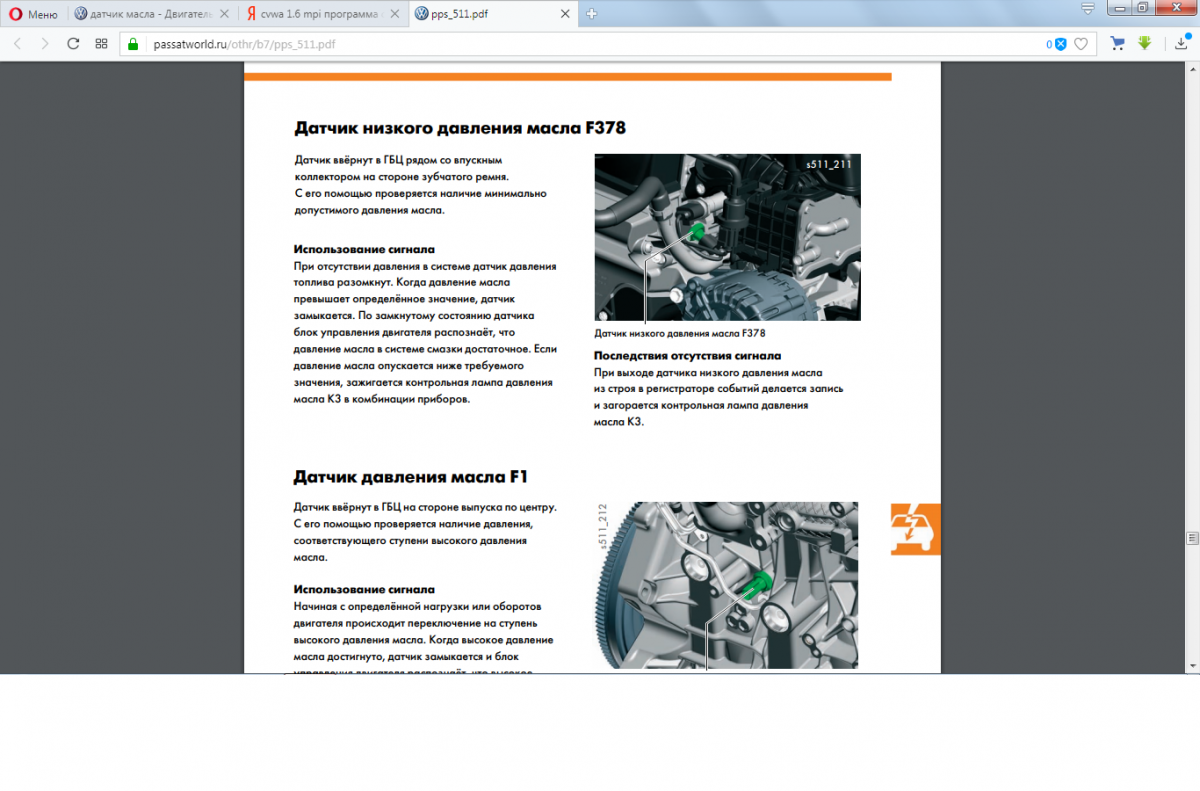Open the browser downloads panel

click(1181, 44)
